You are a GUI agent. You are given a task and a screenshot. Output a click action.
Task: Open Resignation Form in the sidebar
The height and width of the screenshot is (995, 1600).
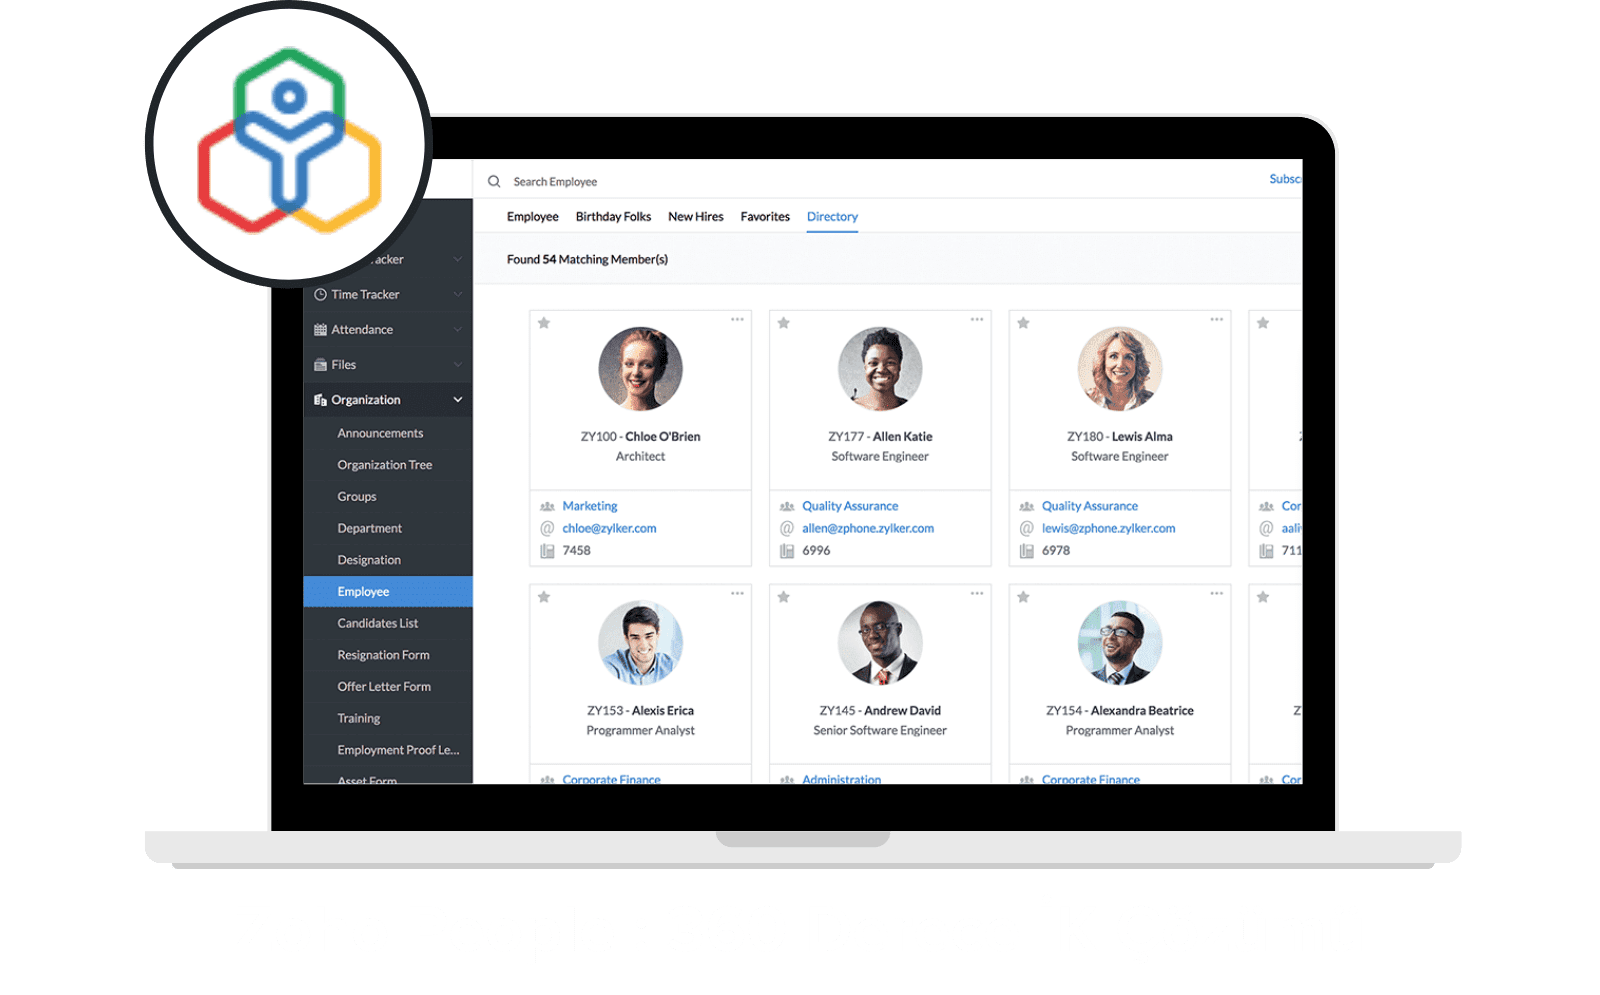coord(383,656)
